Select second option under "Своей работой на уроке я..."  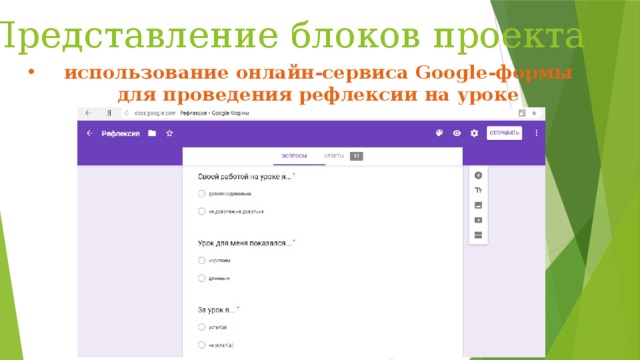pyautogui.click(x=201, y=211)
